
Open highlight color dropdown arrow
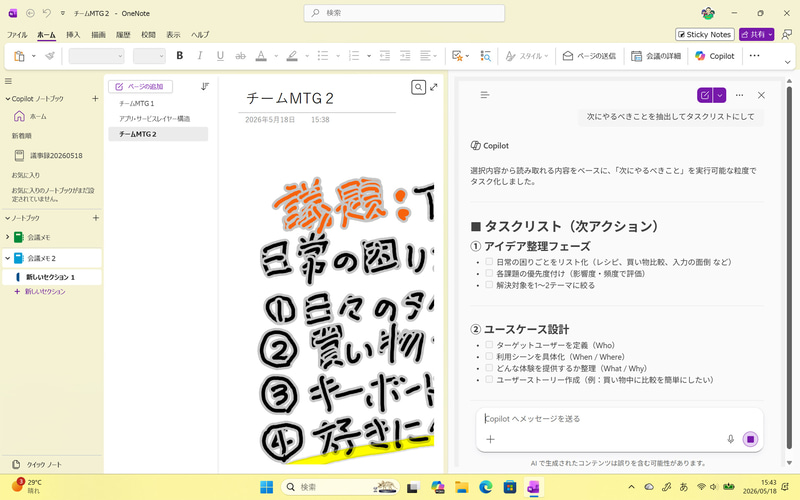(x=307, y=56)
